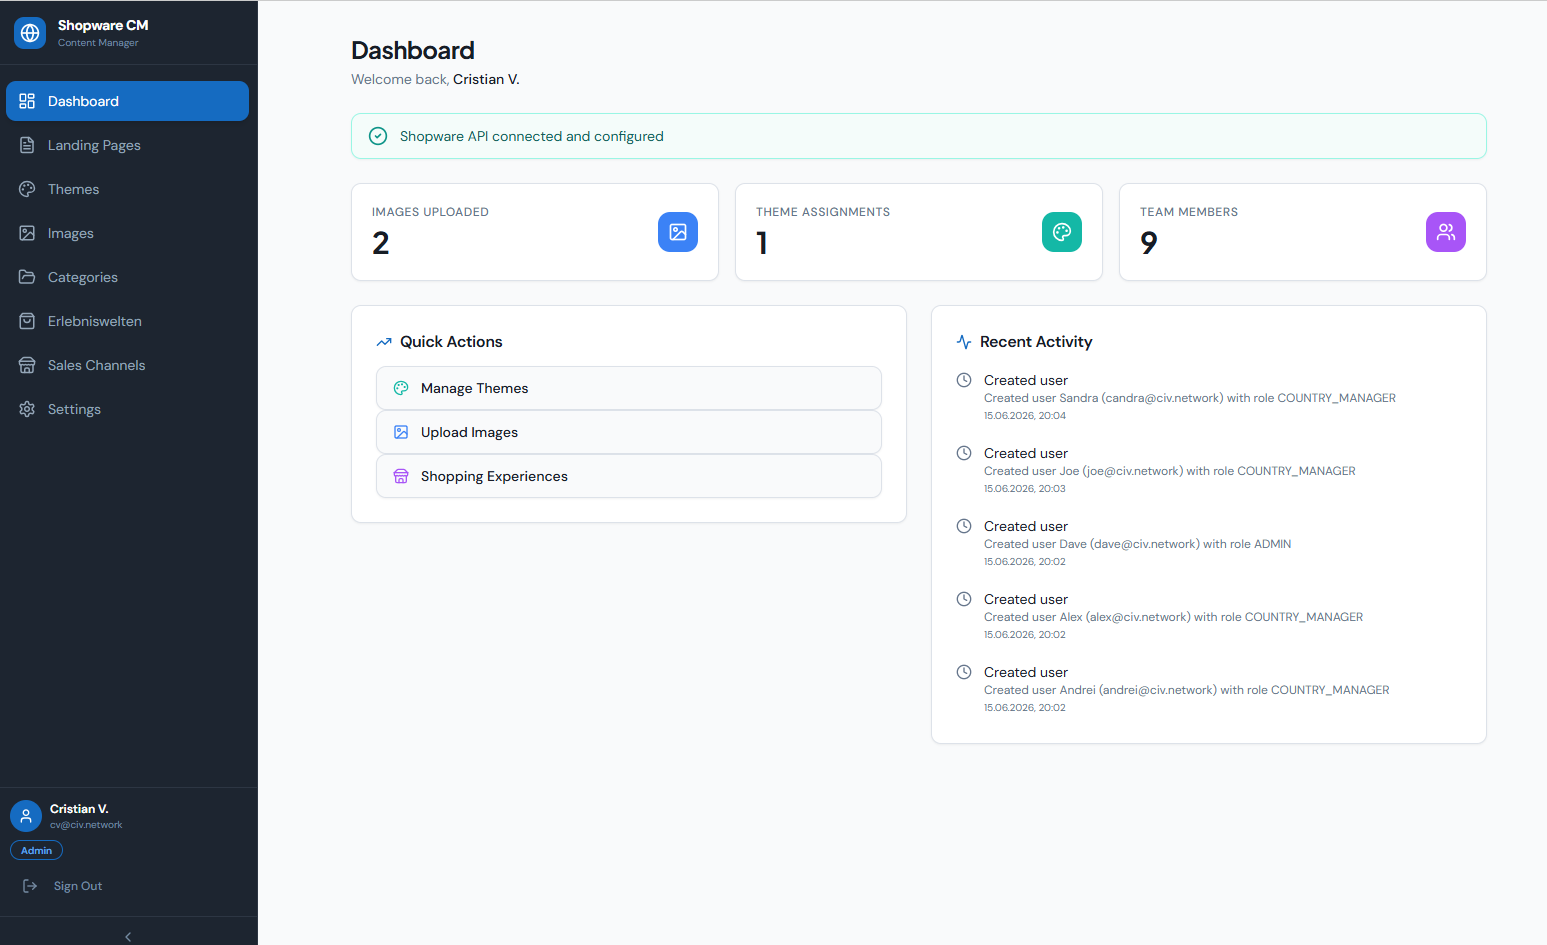Click the clock icon beside Alex activity
Image resolution: width=1547 pixels, height=945 pixels.
(964, 599)
